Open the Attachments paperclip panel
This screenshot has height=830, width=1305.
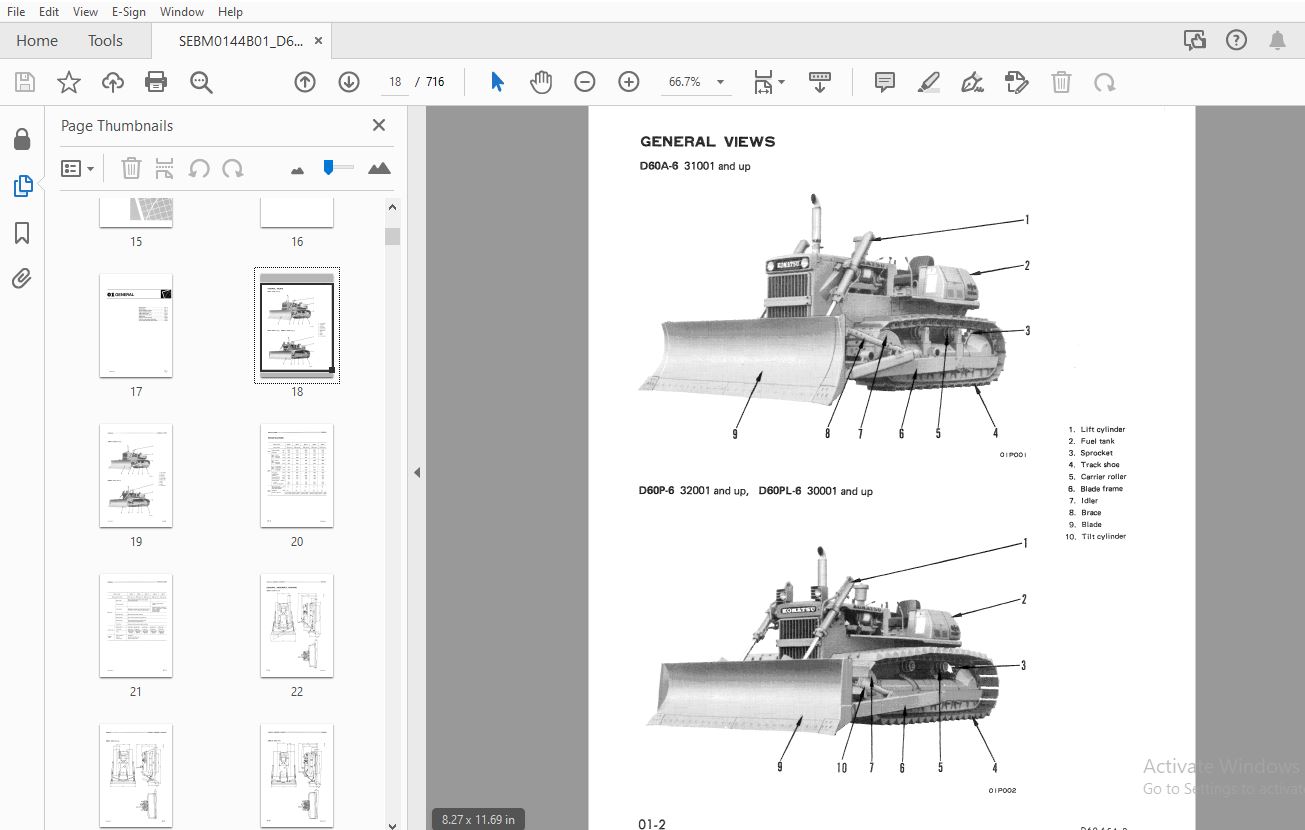point(22,279)
